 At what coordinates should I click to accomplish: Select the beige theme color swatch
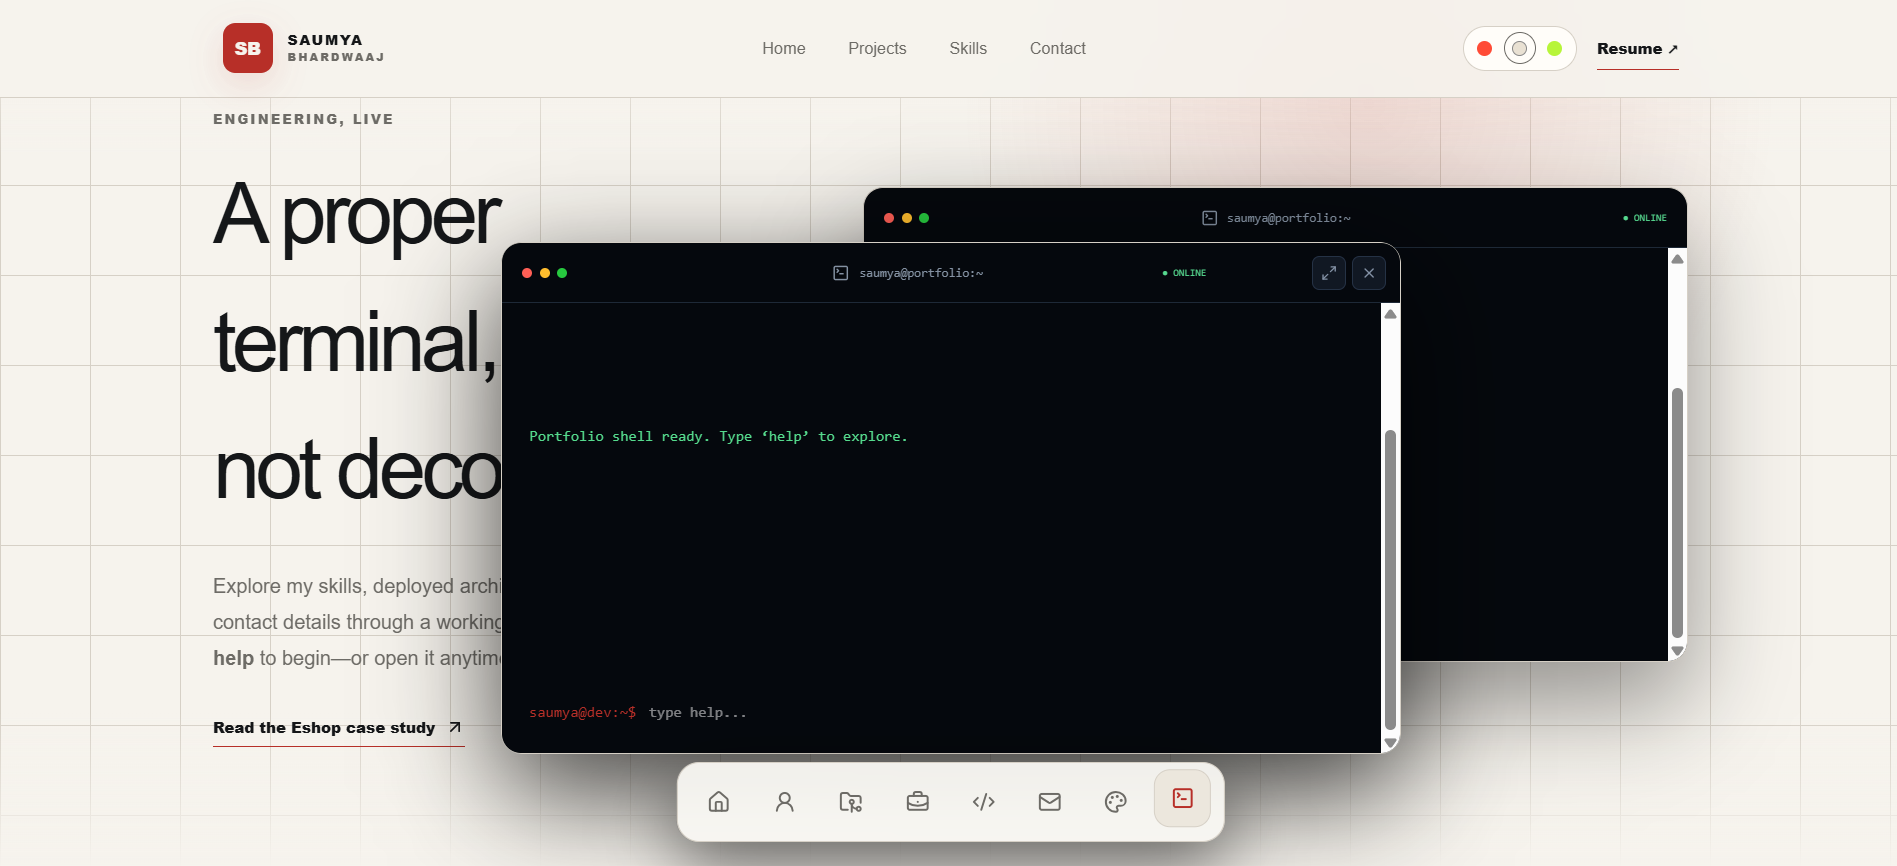[1520, 48]
